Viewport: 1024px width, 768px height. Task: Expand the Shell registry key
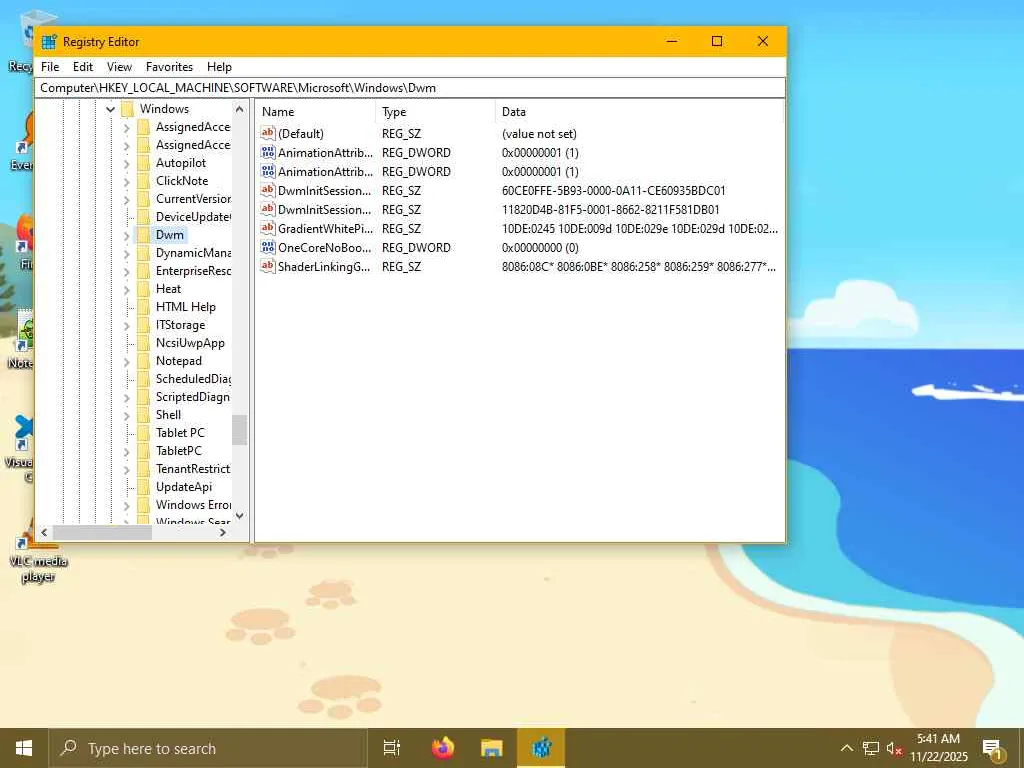click(x=126, y=415)
